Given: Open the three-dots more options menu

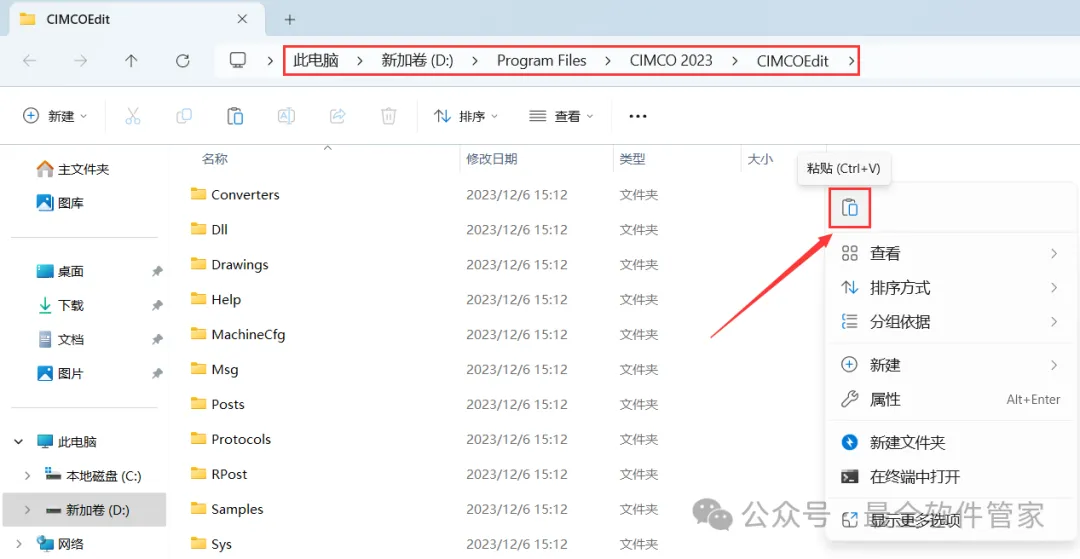Looking at the screenshot, I should click(x=638, y=116).
